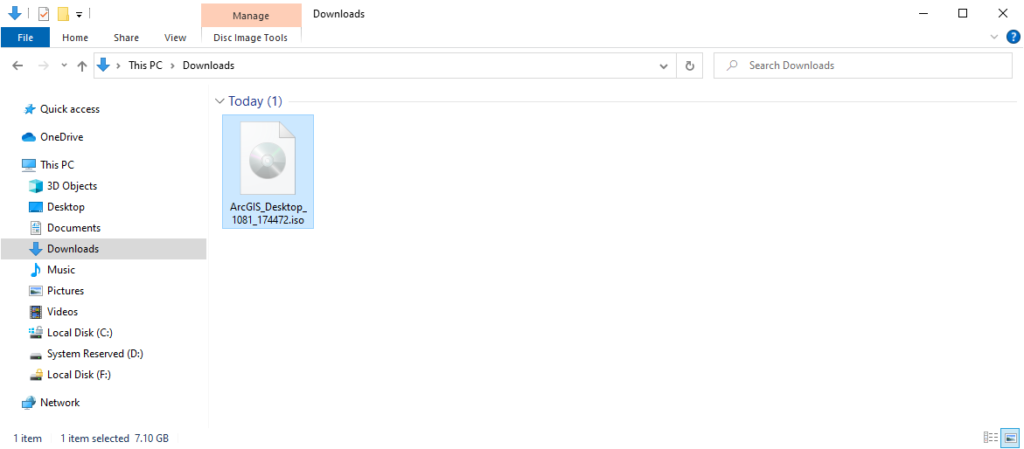
Task: Open Quick access in navigation pane
Action: (x=70, y=109)
